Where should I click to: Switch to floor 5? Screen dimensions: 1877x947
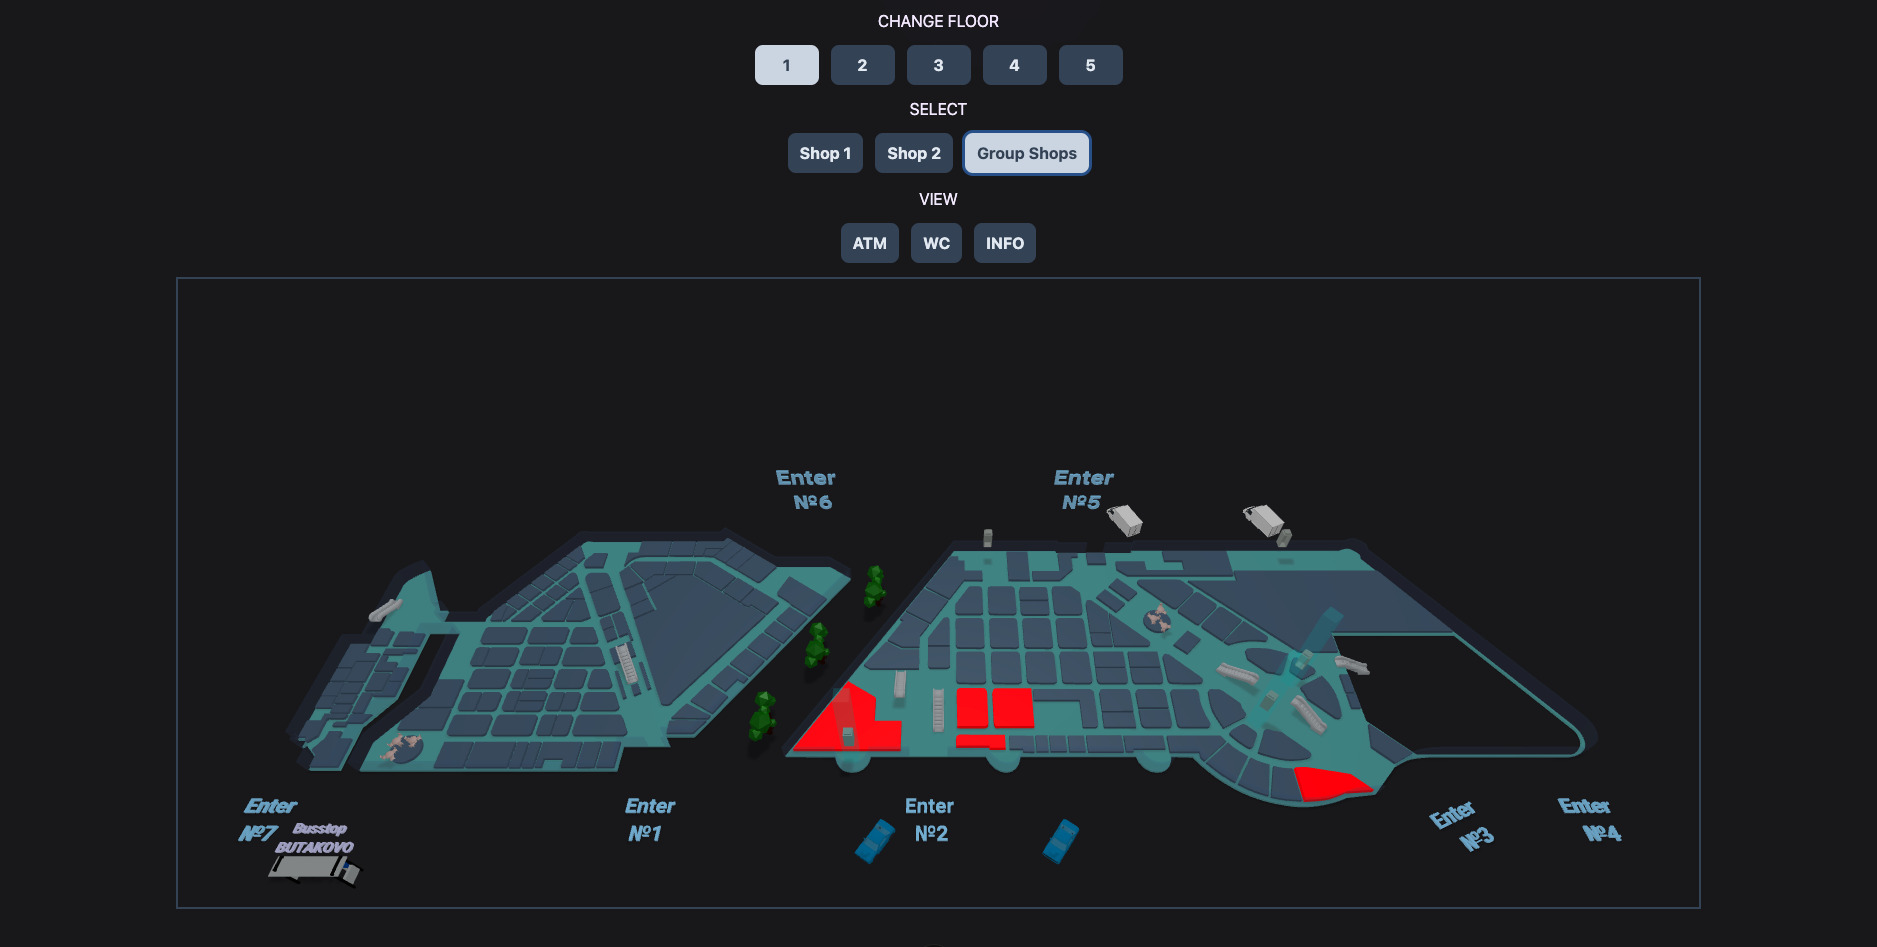[x=1090, y=65]
